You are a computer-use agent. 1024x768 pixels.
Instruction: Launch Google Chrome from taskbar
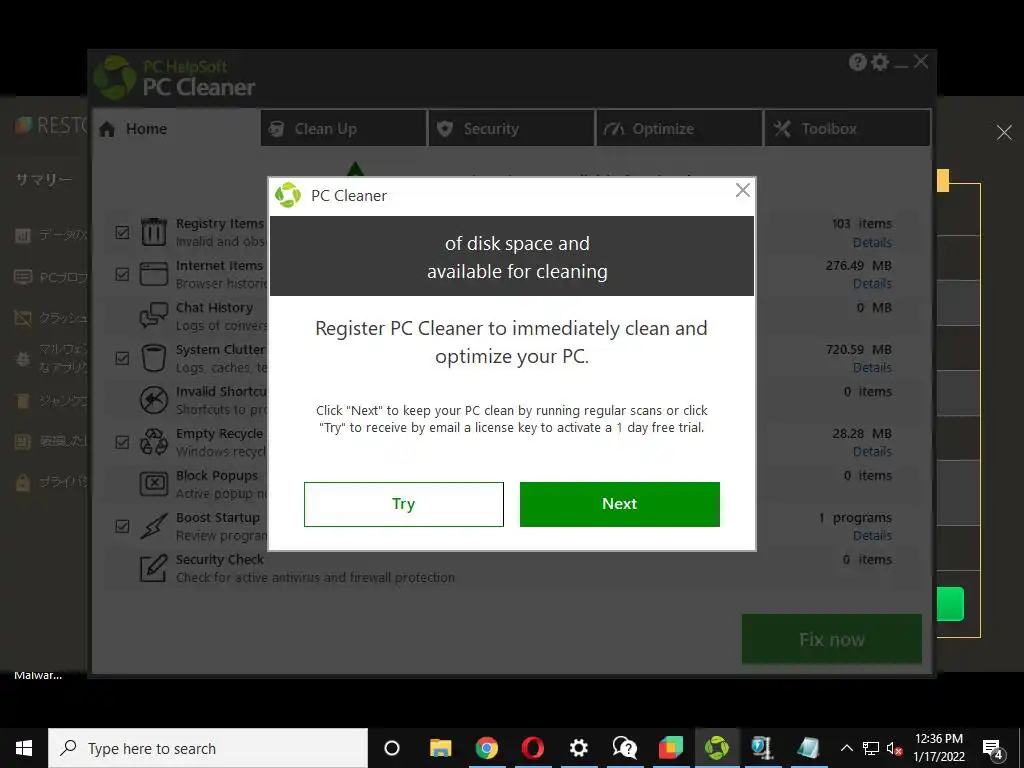coord(487,748)
